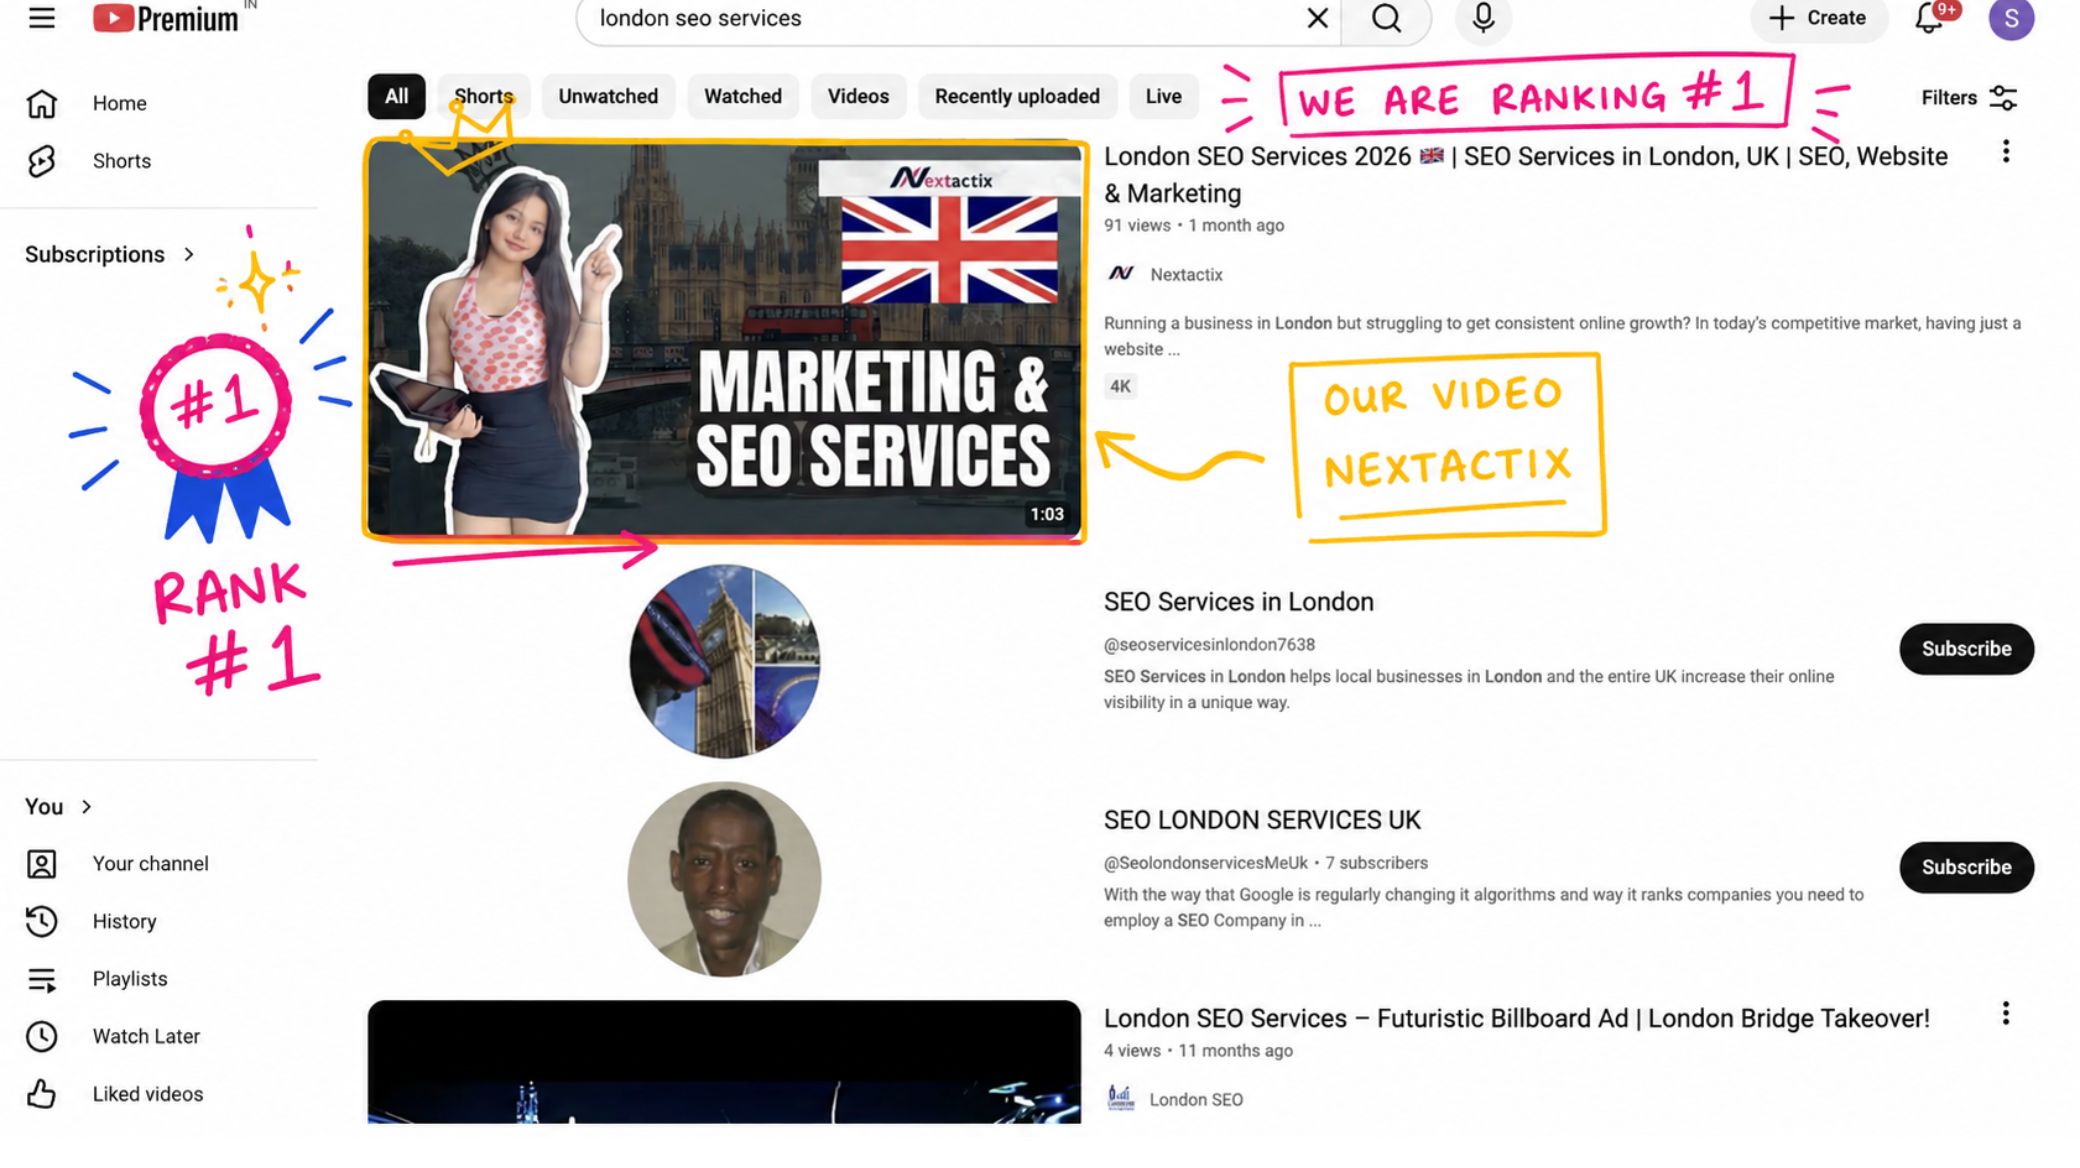Click '4 views • 11 months ago' text
This screenshot has height=1168, width=2080.
1198,1051
